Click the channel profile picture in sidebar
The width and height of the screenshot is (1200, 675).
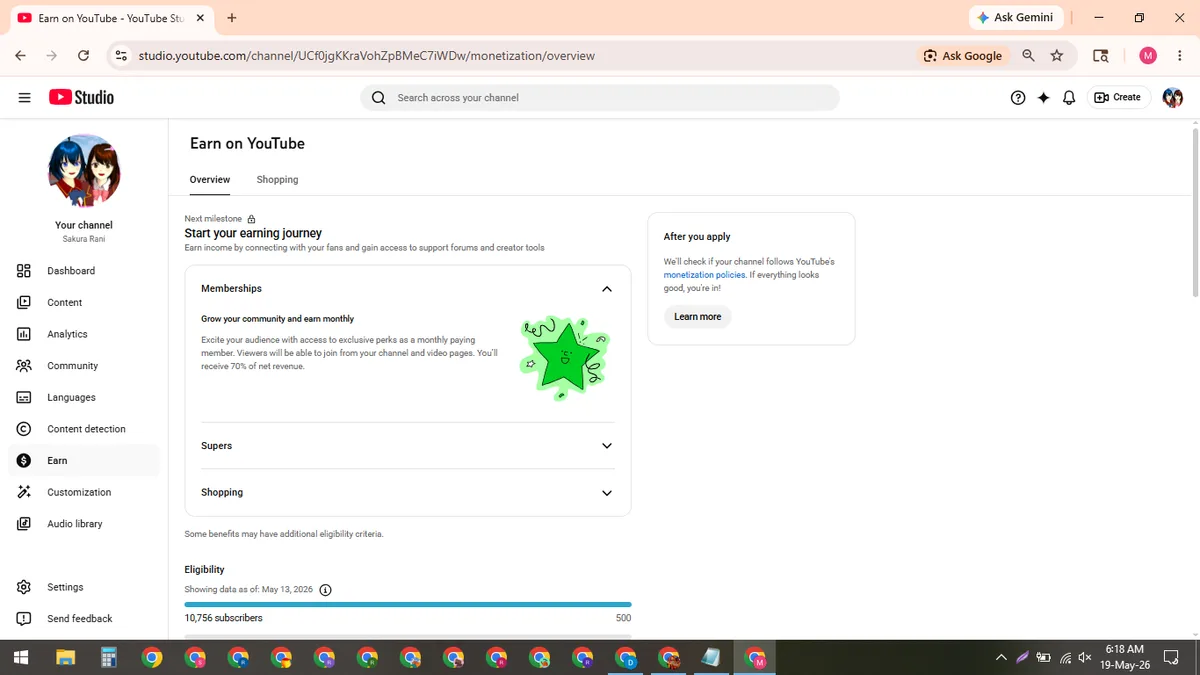pos(84,170)
